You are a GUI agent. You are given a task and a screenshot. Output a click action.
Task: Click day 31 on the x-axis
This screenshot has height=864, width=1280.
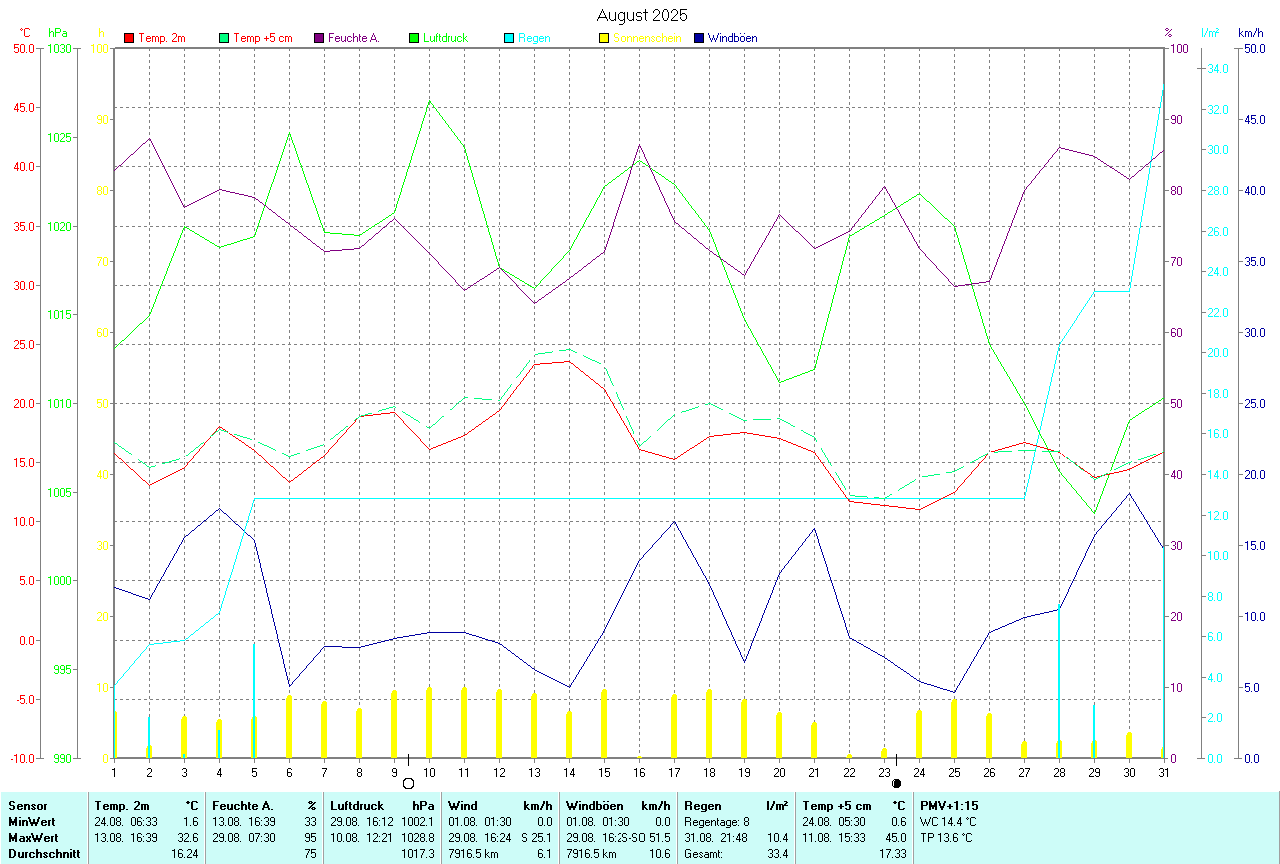1163,772
